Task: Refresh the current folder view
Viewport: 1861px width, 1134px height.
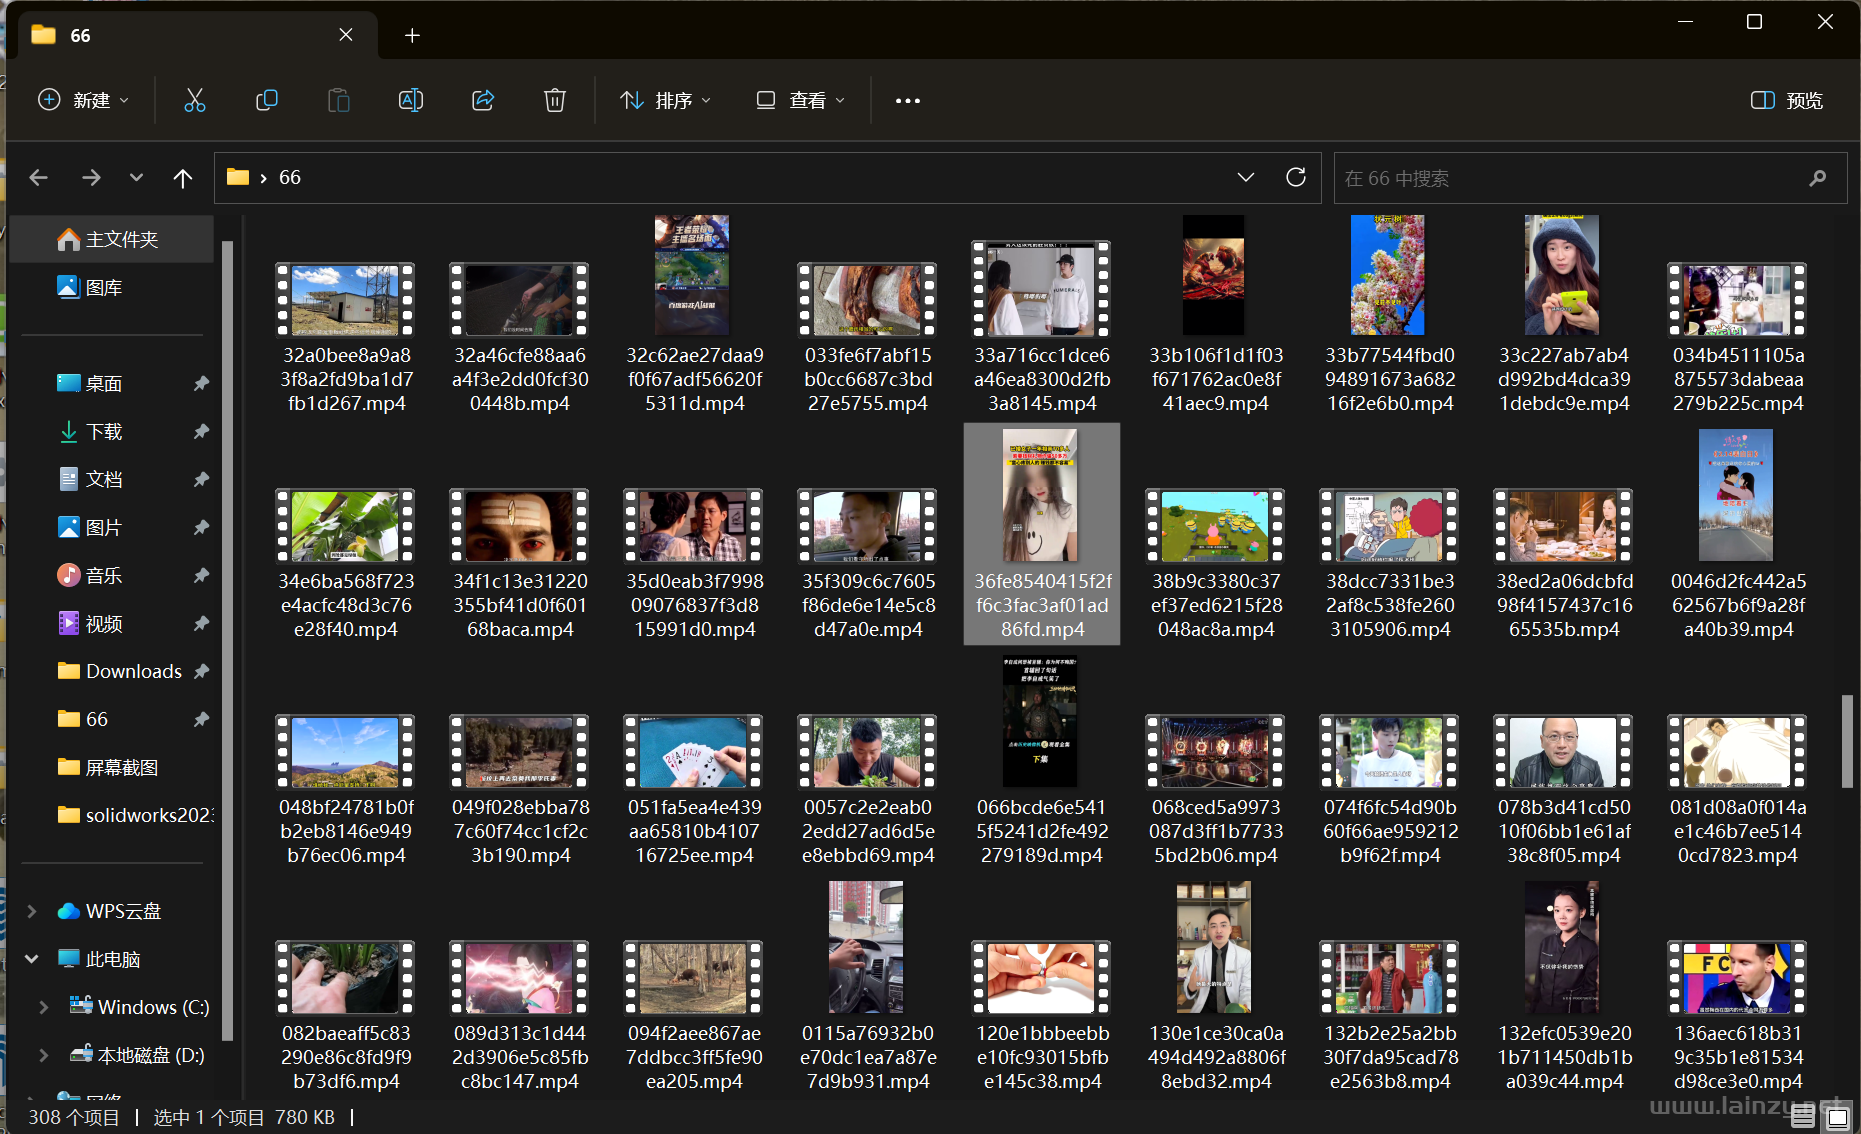Action: click(1295, 177)
